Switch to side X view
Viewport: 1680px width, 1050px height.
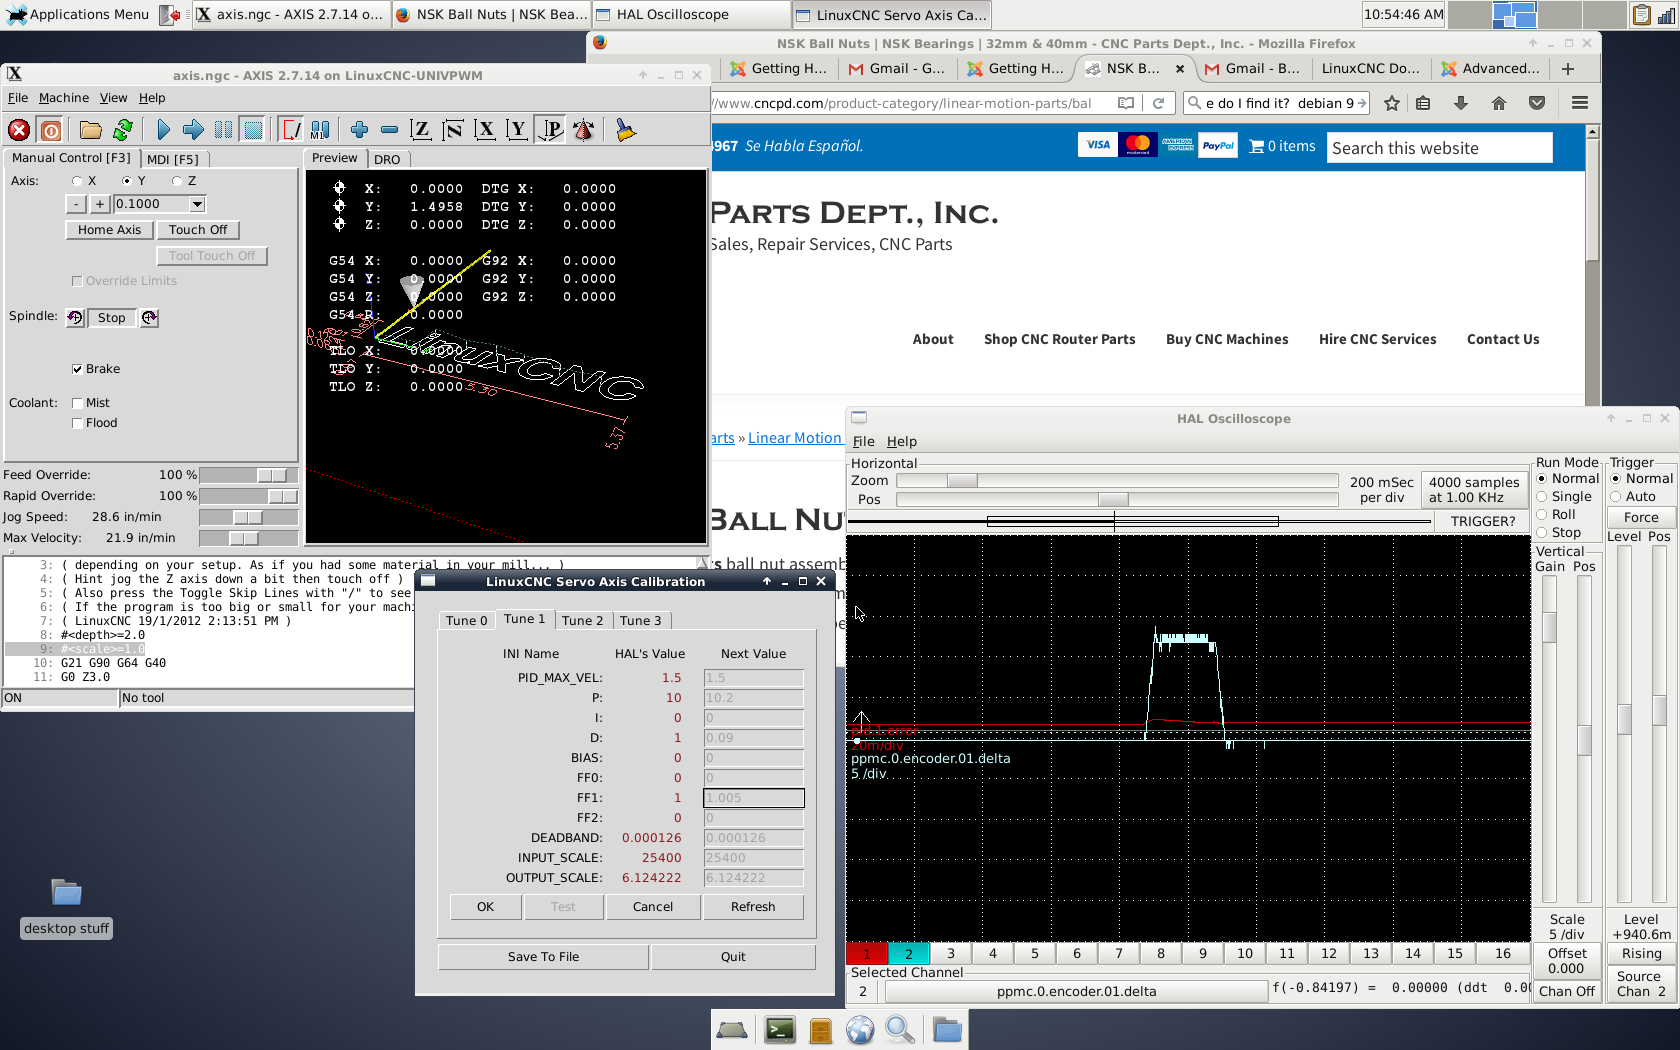(x=485, y=130)
